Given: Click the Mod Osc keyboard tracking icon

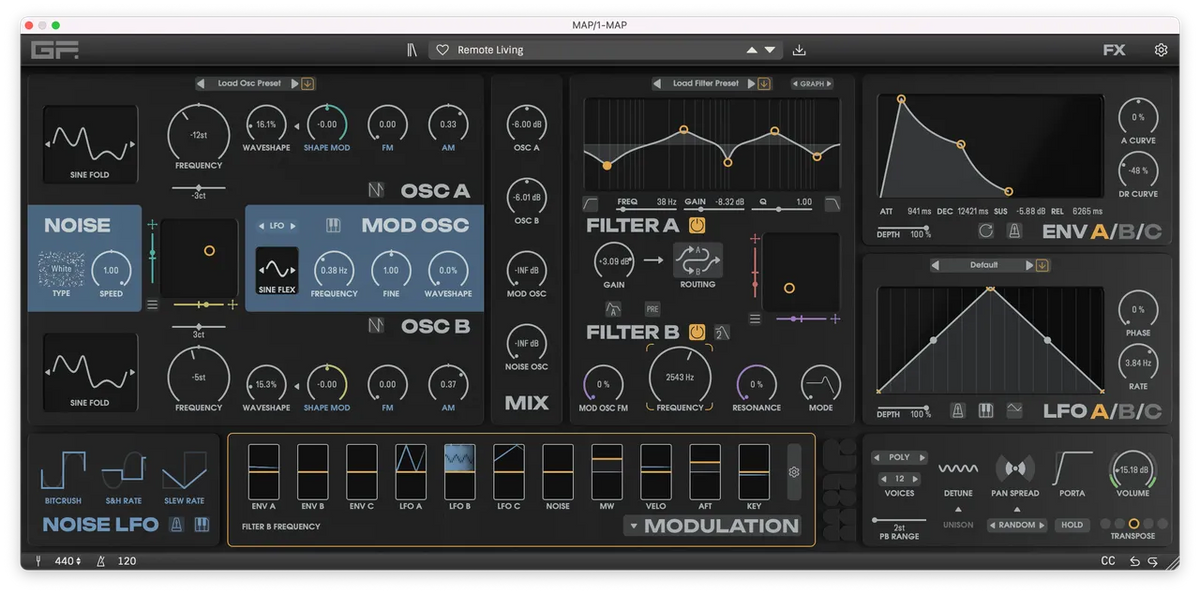Looking at the screenshot, I should coord(333,226).
